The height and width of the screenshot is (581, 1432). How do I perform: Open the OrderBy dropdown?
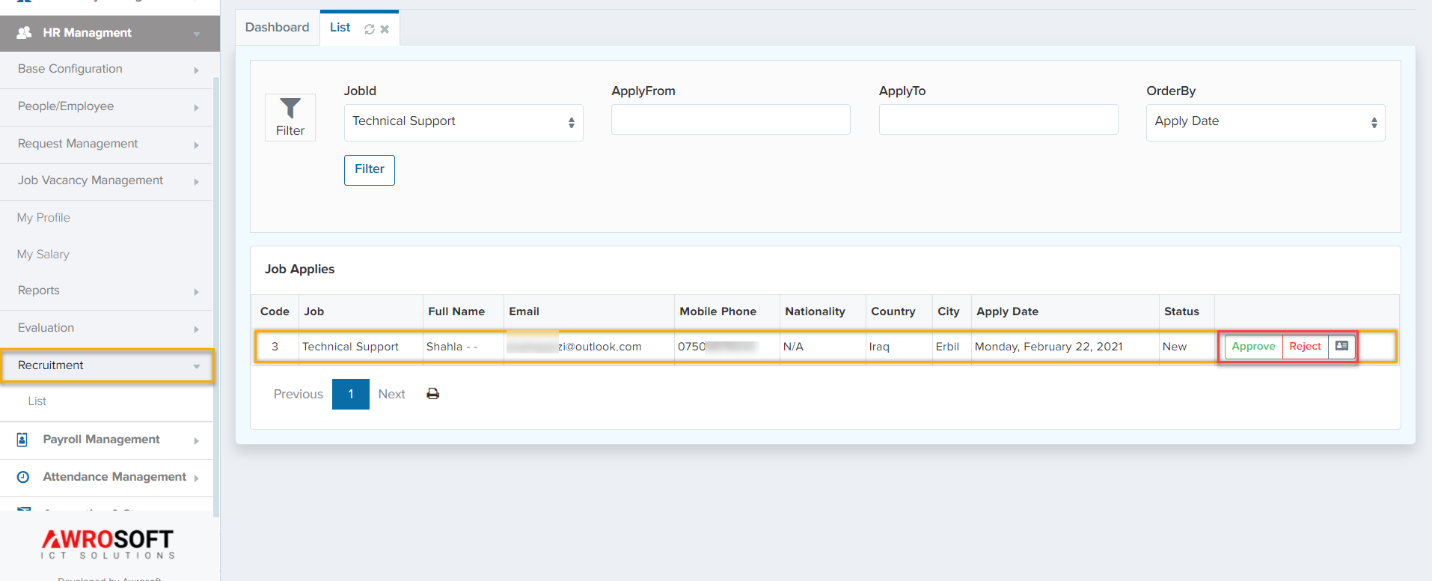point(1265,122)
